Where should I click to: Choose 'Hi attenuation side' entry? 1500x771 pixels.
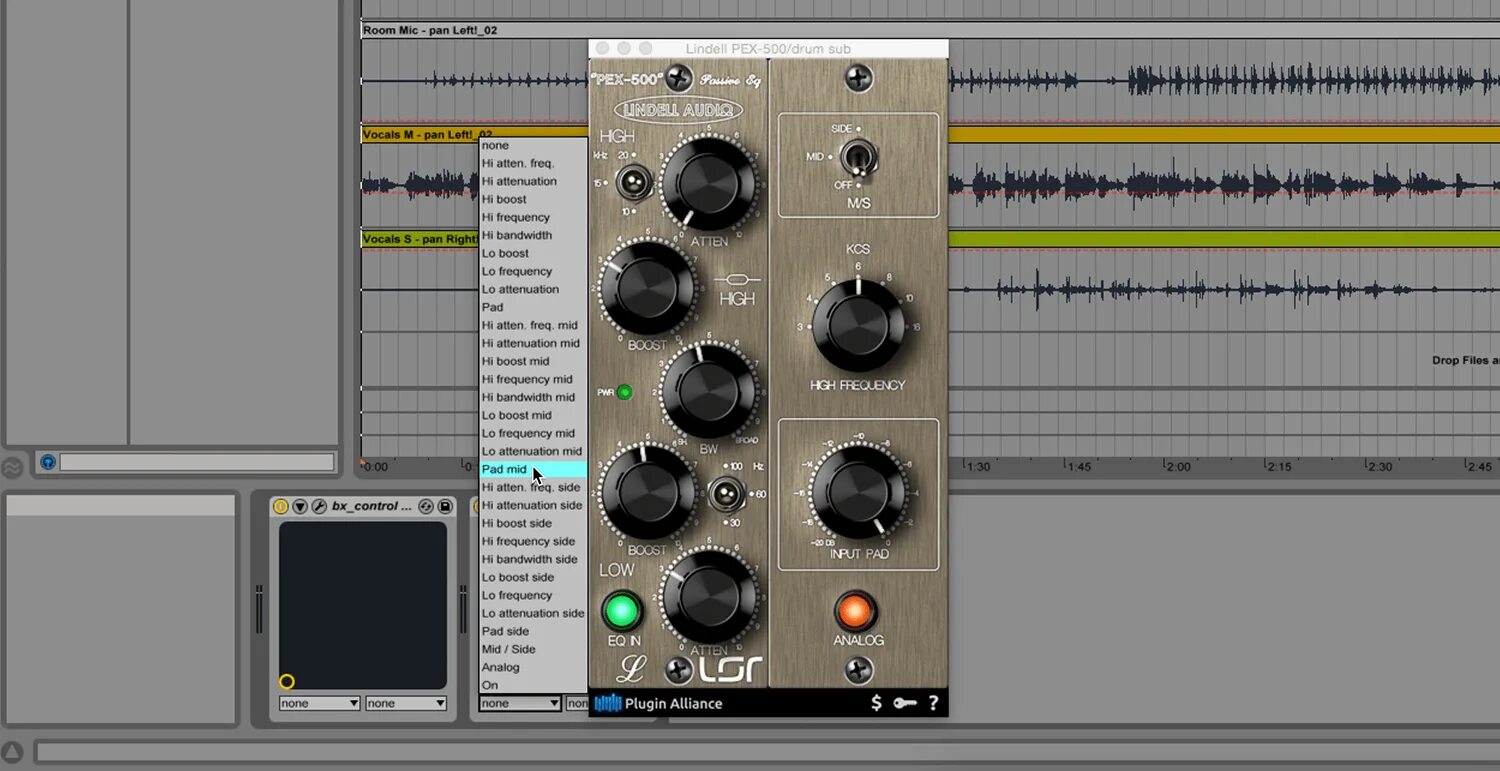click(533, 505)
